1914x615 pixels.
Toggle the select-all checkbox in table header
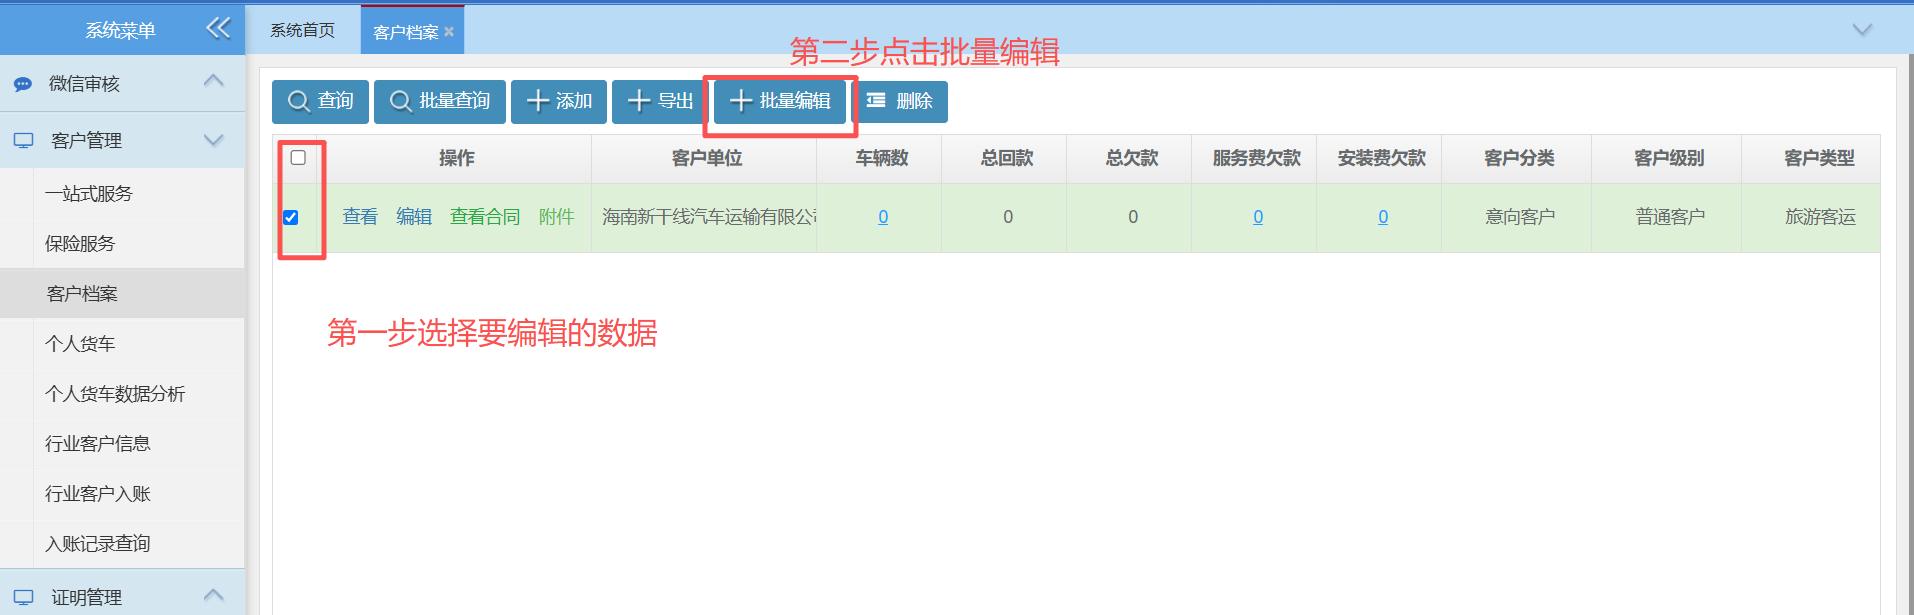click(x=298, y=157)
